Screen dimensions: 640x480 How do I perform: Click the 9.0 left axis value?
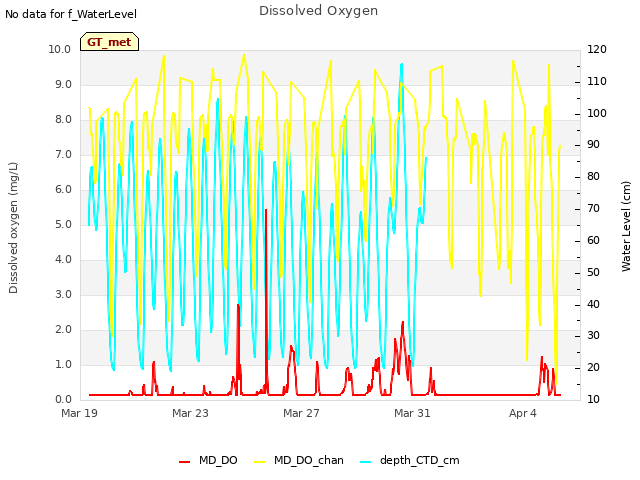[x=63, y=84]
